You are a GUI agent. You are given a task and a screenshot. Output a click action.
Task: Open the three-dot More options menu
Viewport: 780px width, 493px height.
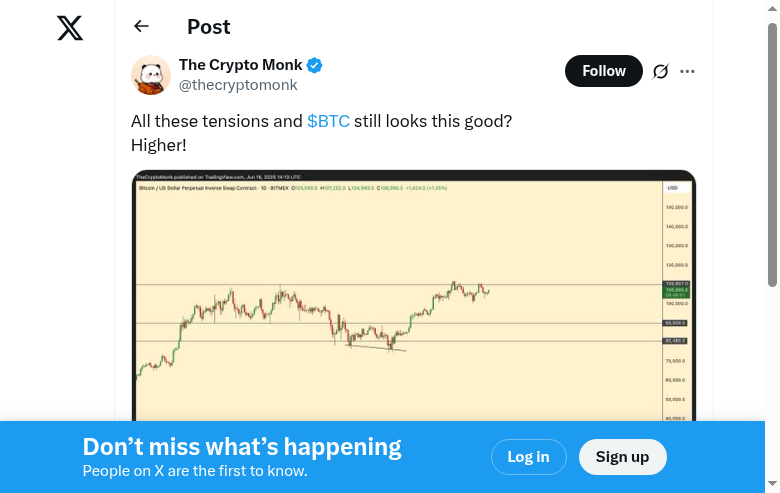point(687,71)
